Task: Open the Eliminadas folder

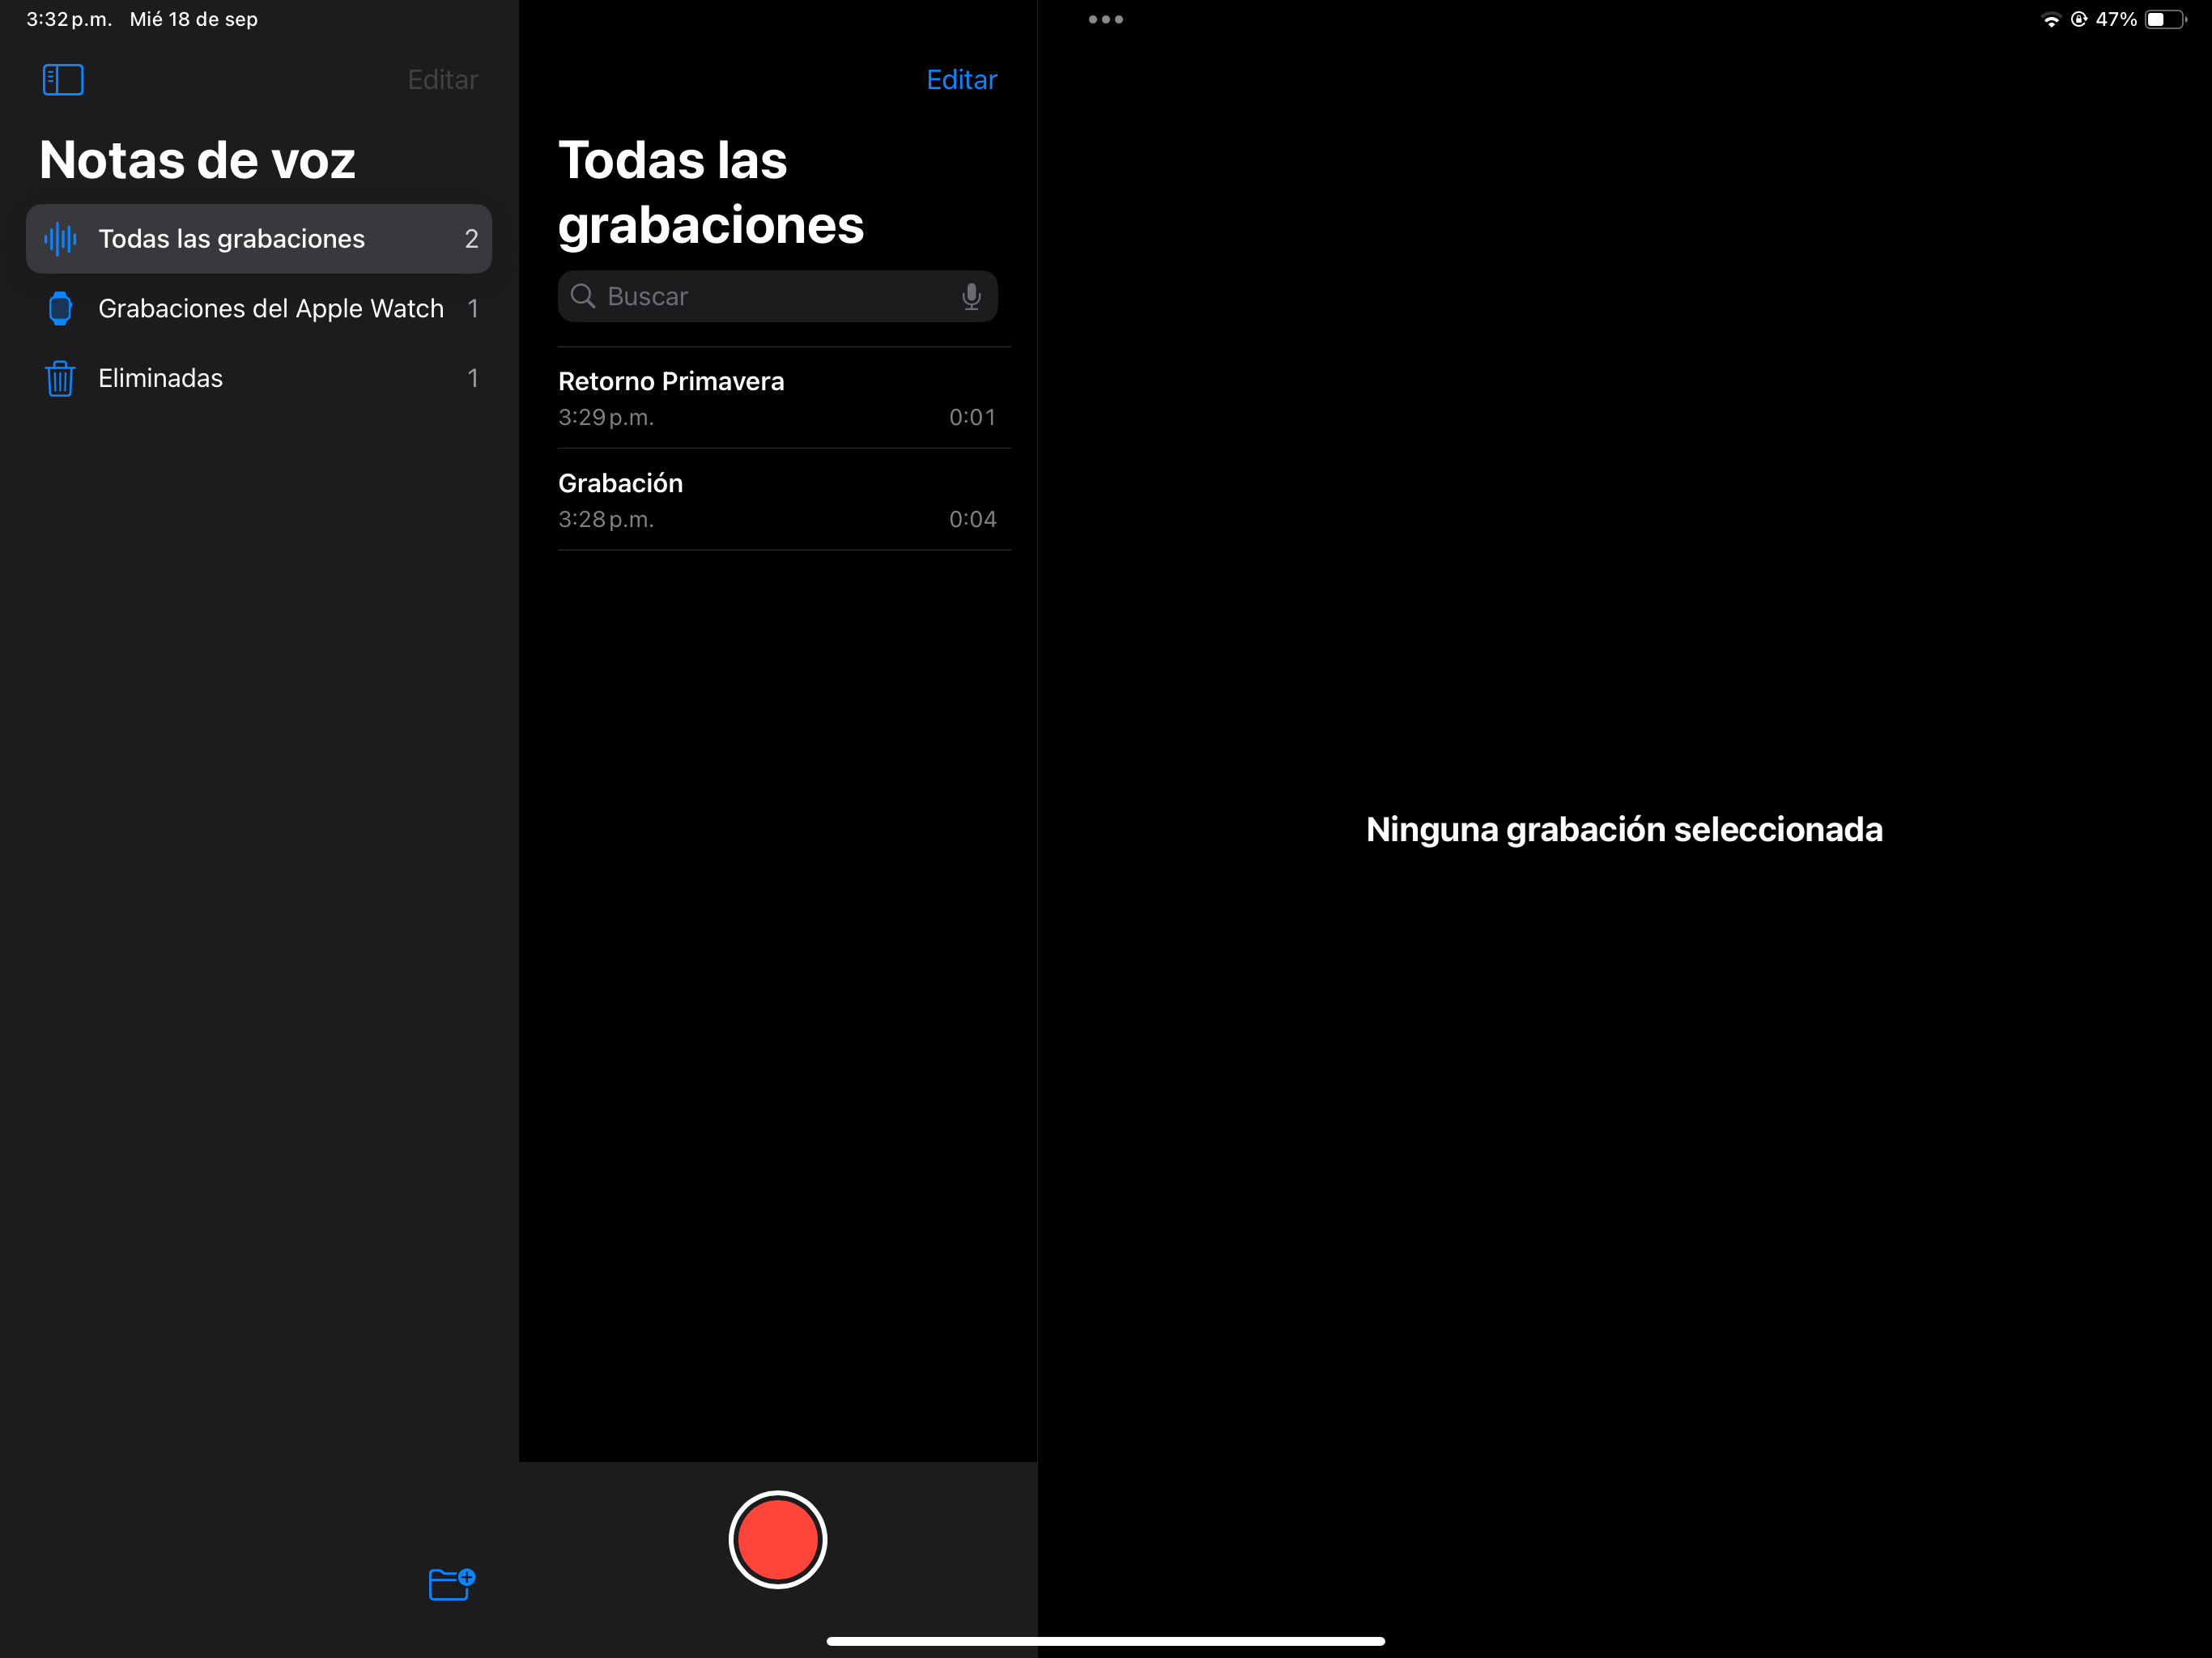Action: pyautogui.click(x=160, y=379)
